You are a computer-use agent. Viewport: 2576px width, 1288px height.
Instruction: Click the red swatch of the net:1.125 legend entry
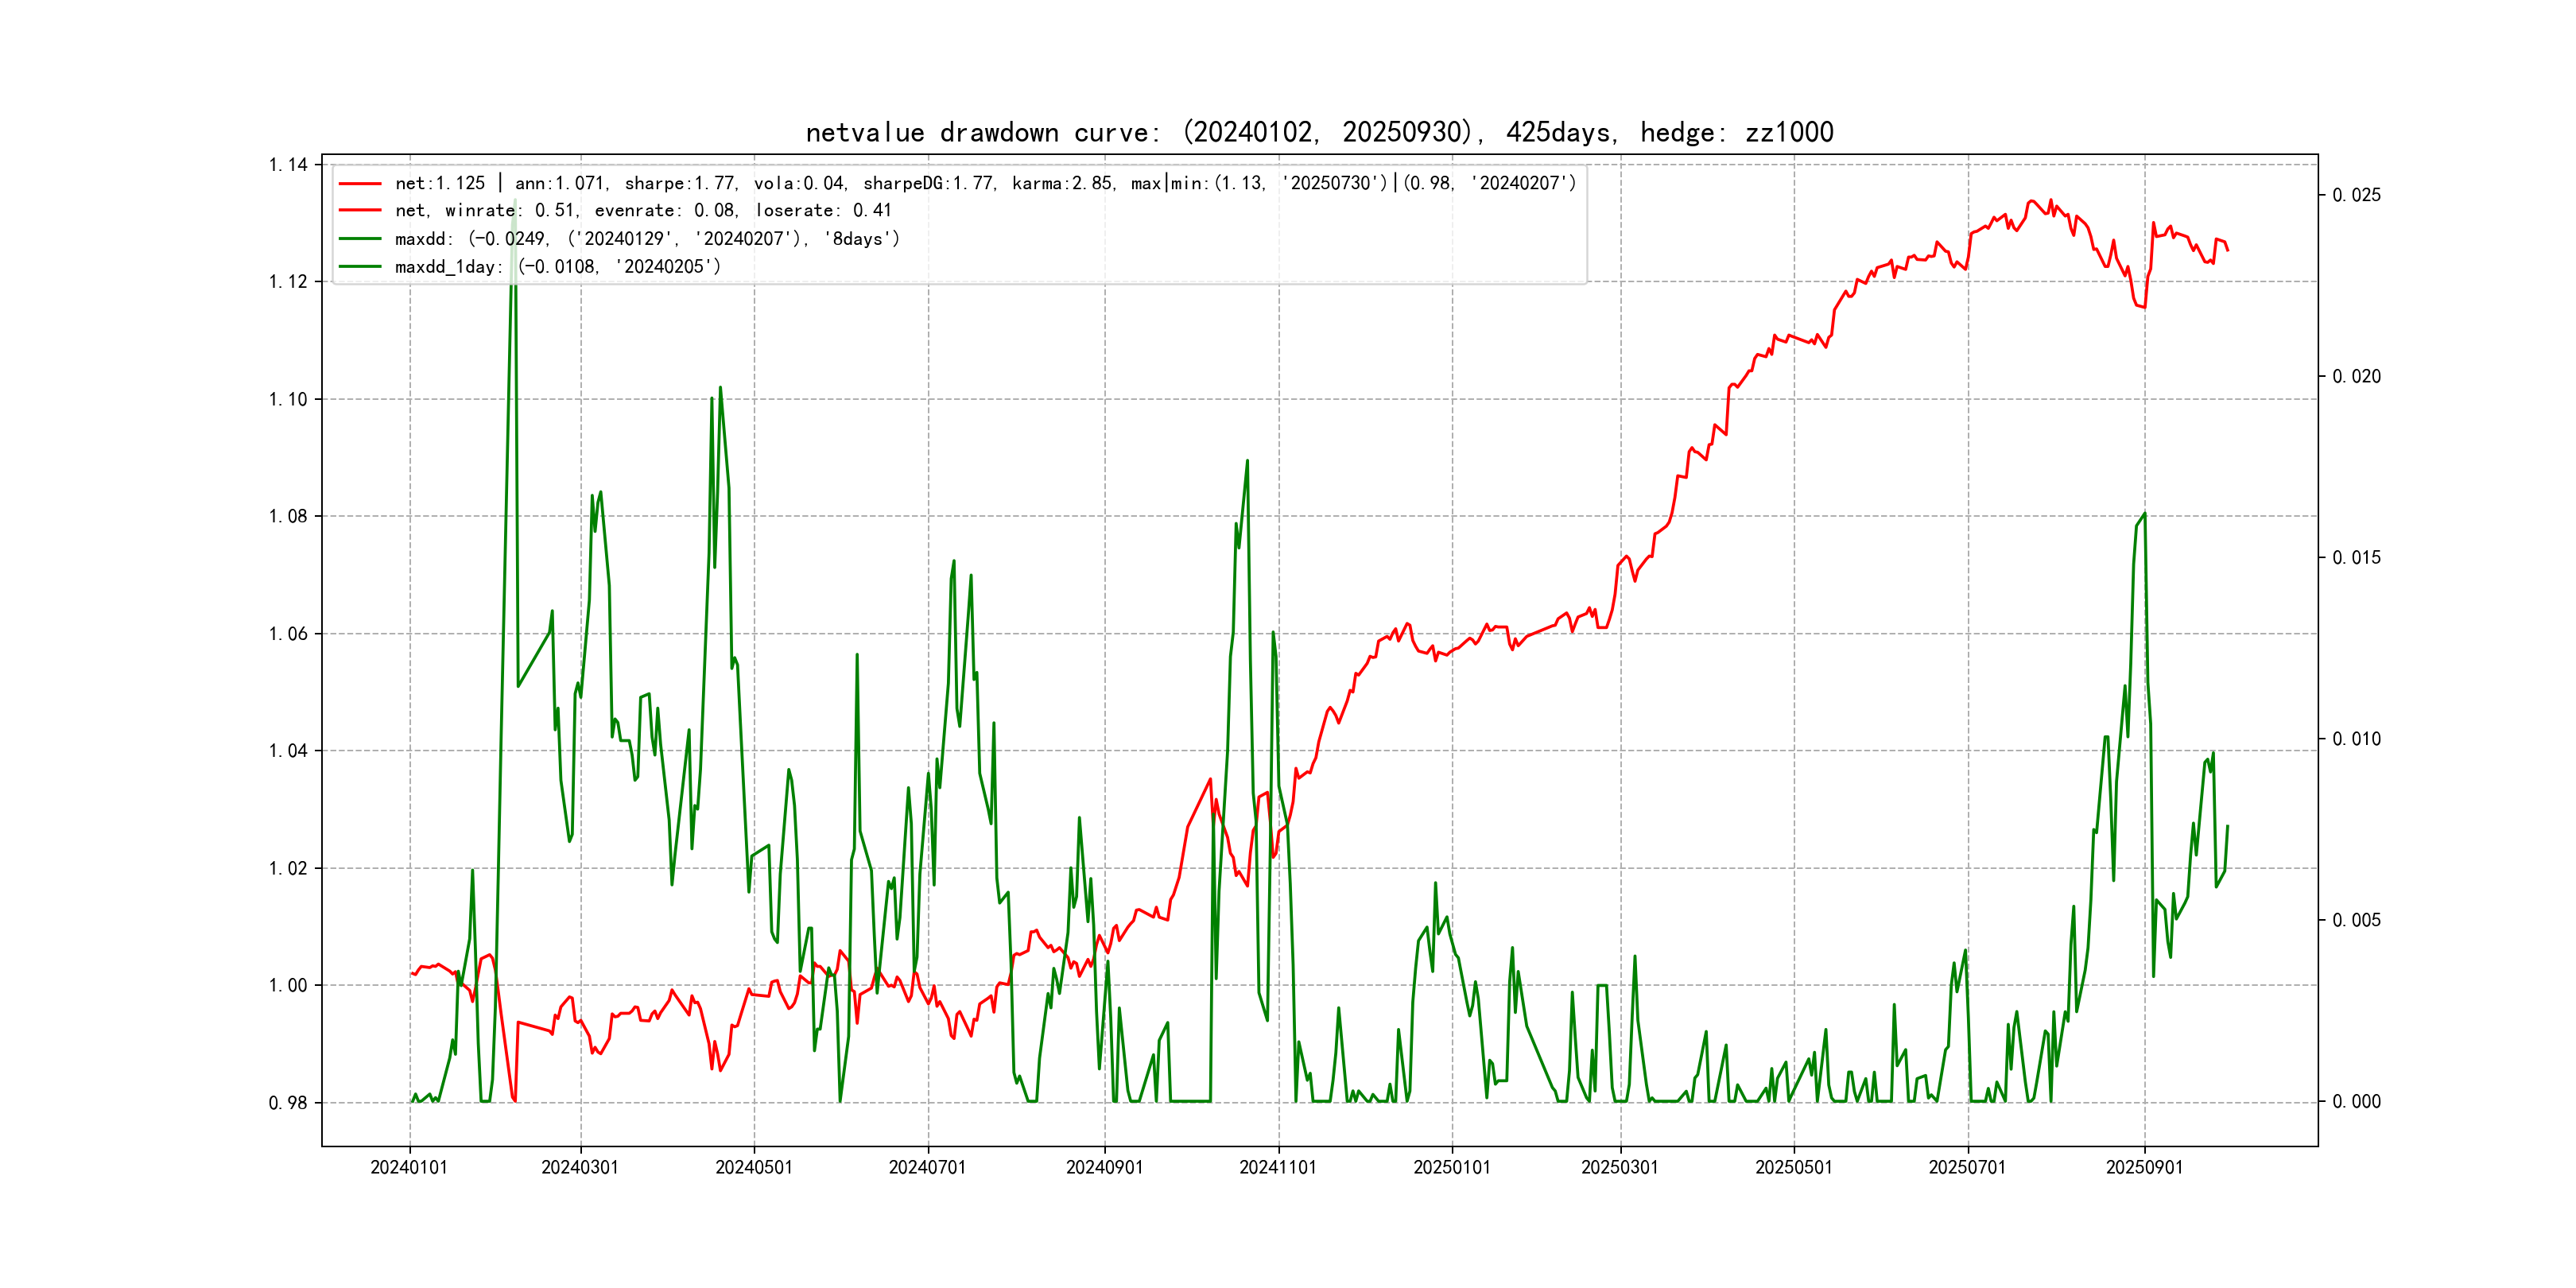click(x=360, y=184)
